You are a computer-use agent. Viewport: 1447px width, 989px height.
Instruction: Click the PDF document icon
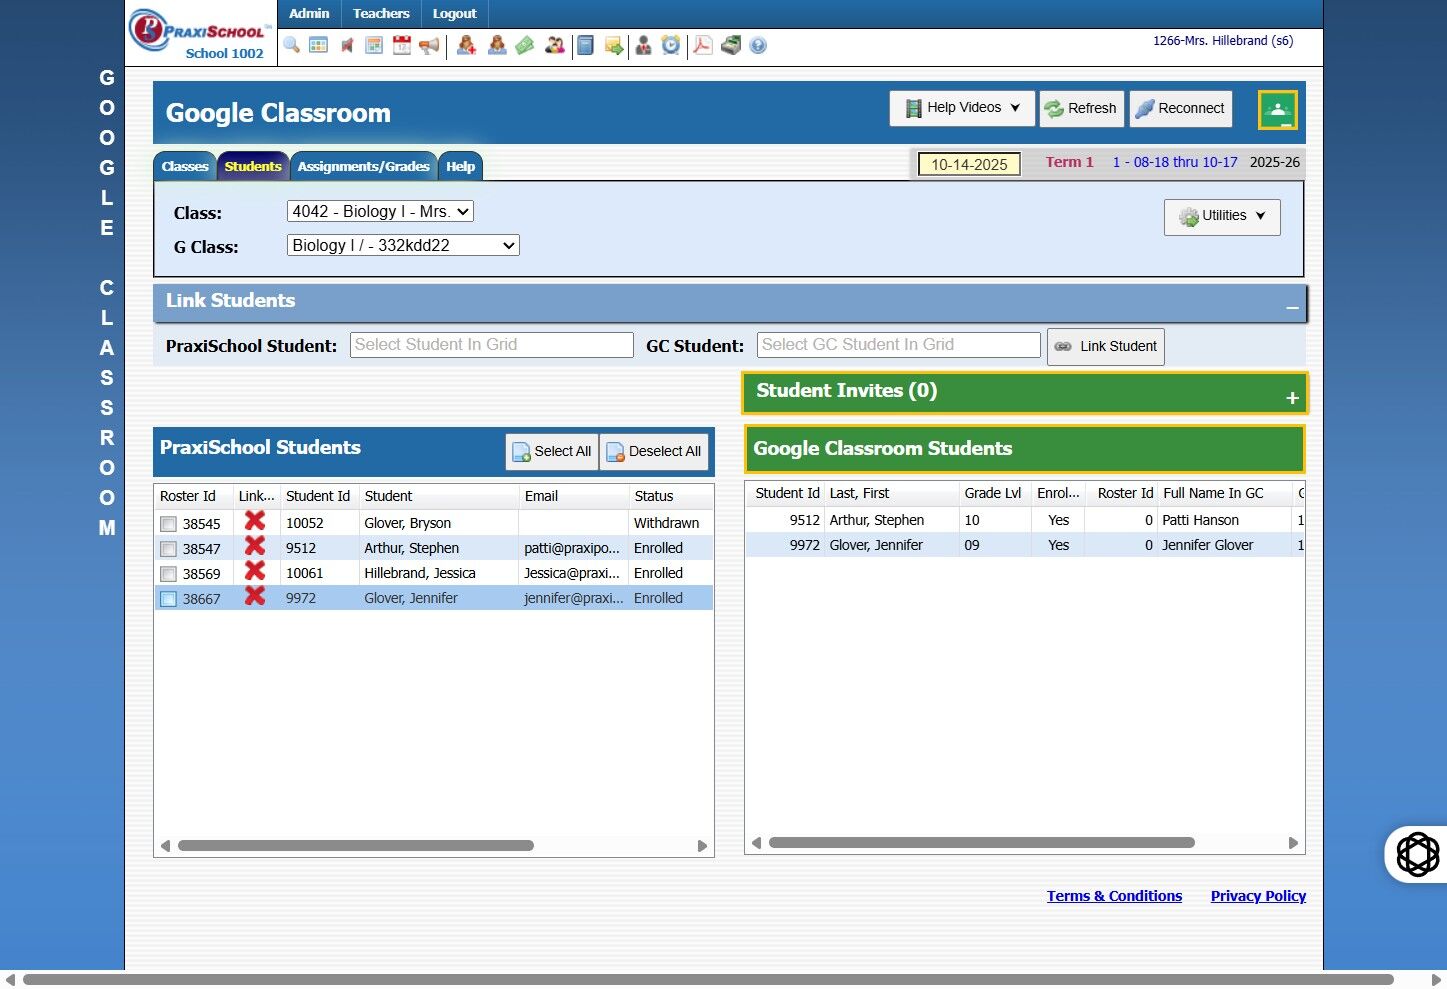point(703,45)
